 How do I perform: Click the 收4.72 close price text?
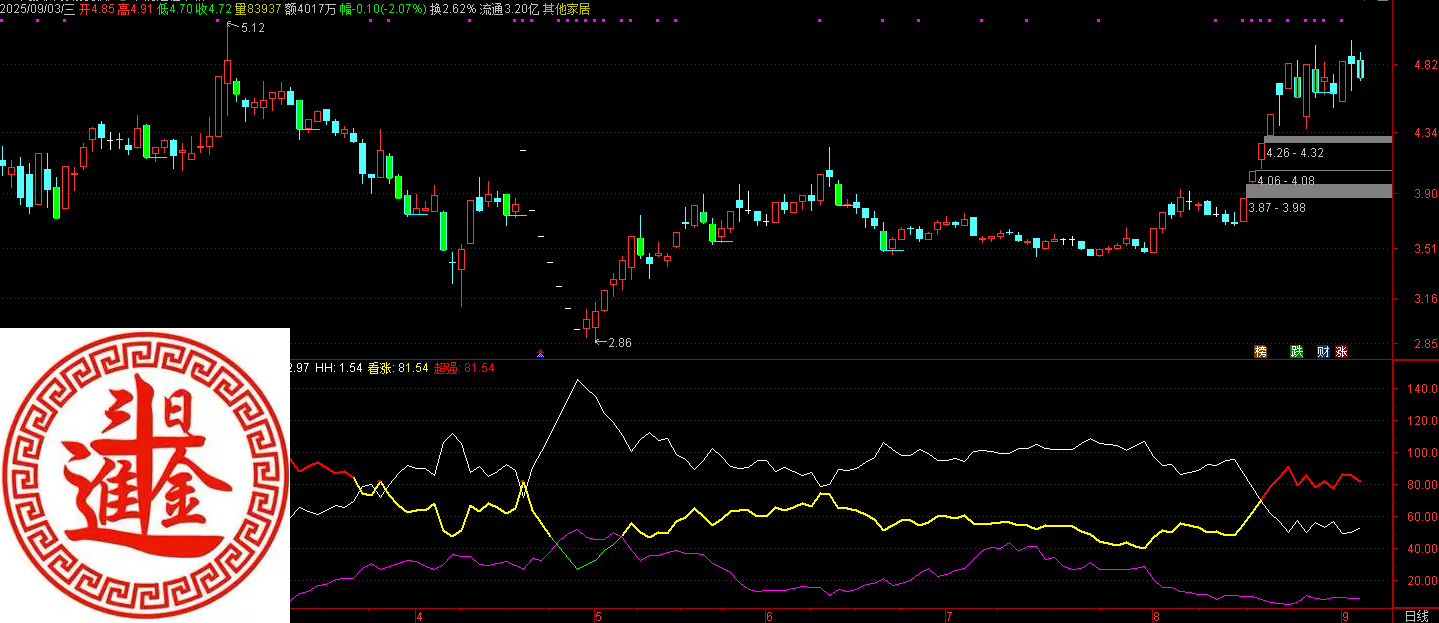pos(213,9)
